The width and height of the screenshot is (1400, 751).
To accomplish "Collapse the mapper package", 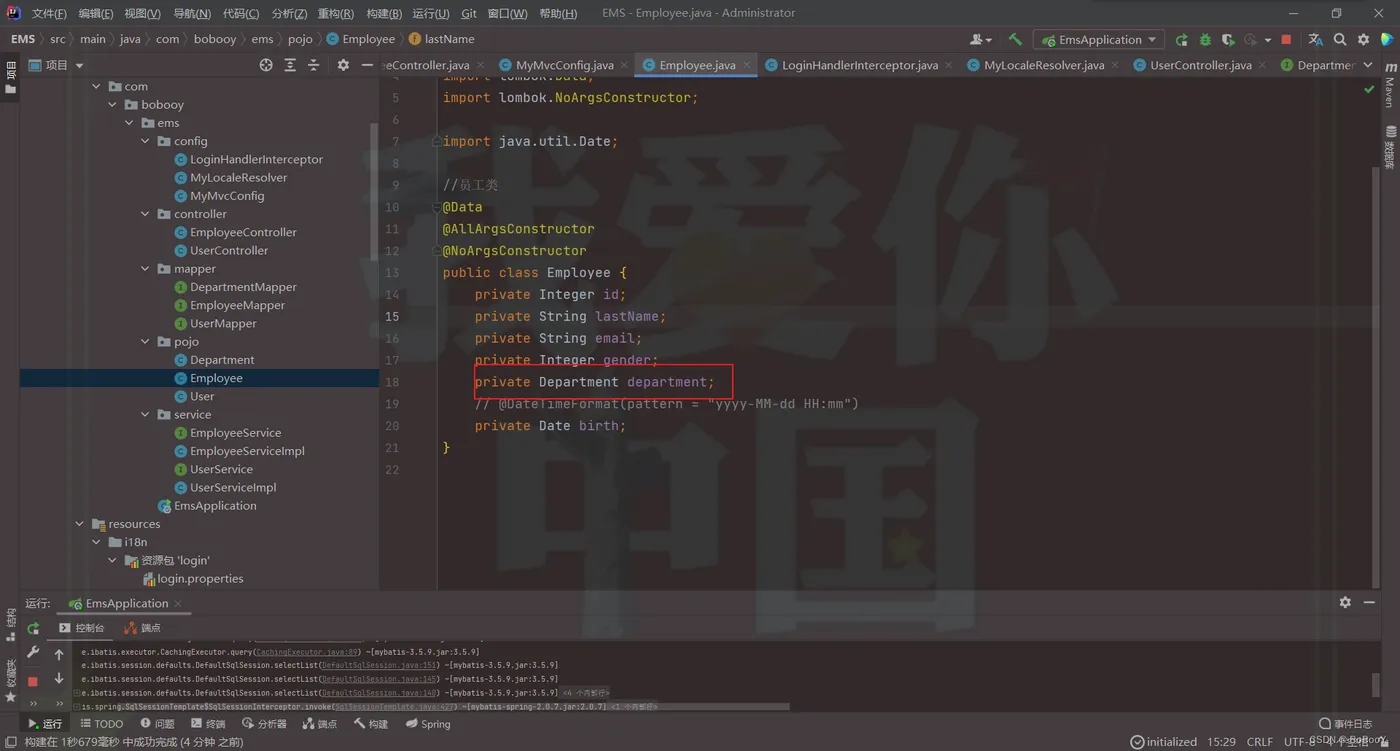I will (x=146, y=269).
